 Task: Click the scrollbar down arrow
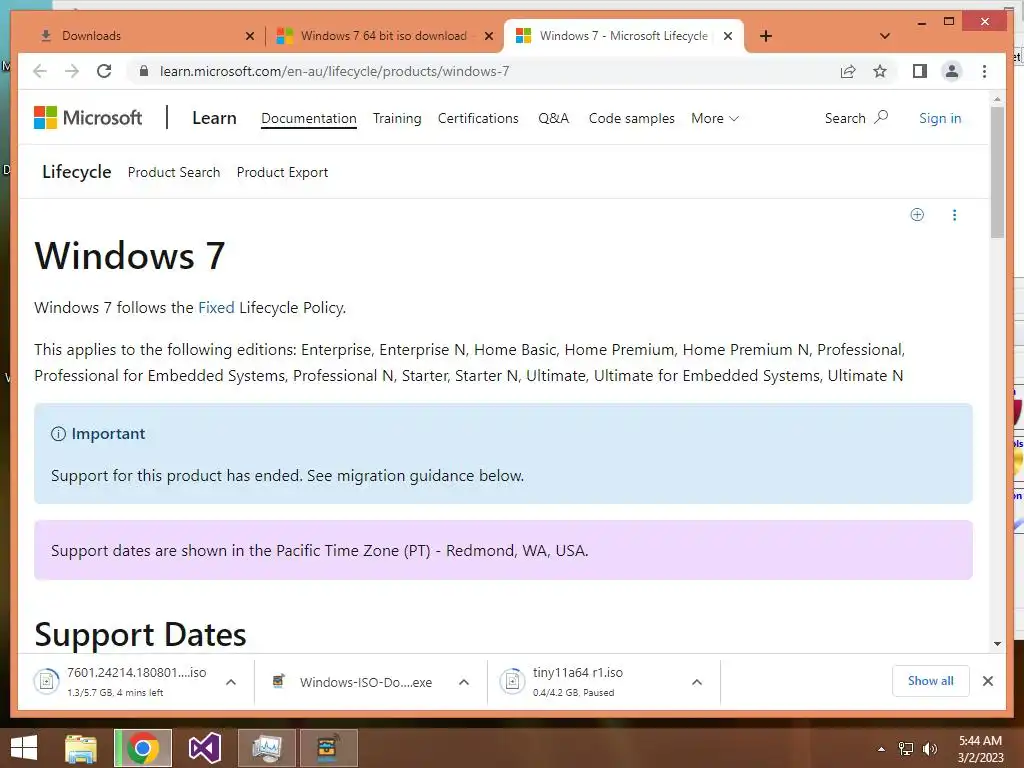point(997,644)
